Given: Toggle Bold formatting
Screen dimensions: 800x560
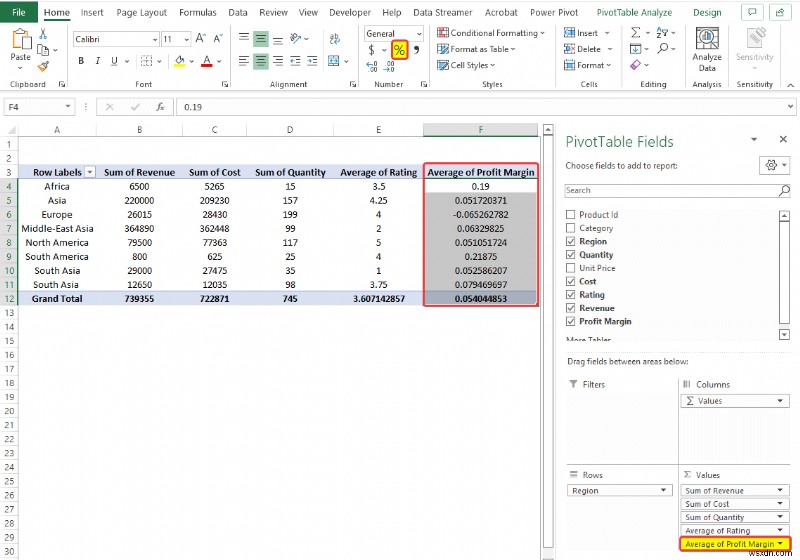Looking at the screenshot, I should [x=81, y=61].
